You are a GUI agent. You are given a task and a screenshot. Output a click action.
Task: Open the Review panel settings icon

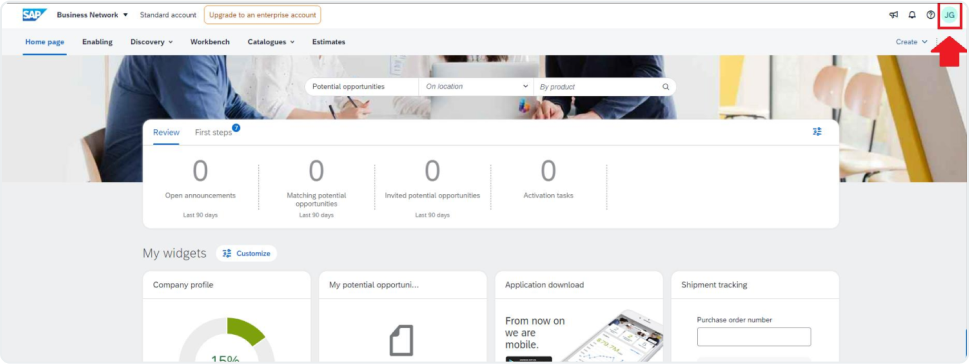click(x=818, y=132)
